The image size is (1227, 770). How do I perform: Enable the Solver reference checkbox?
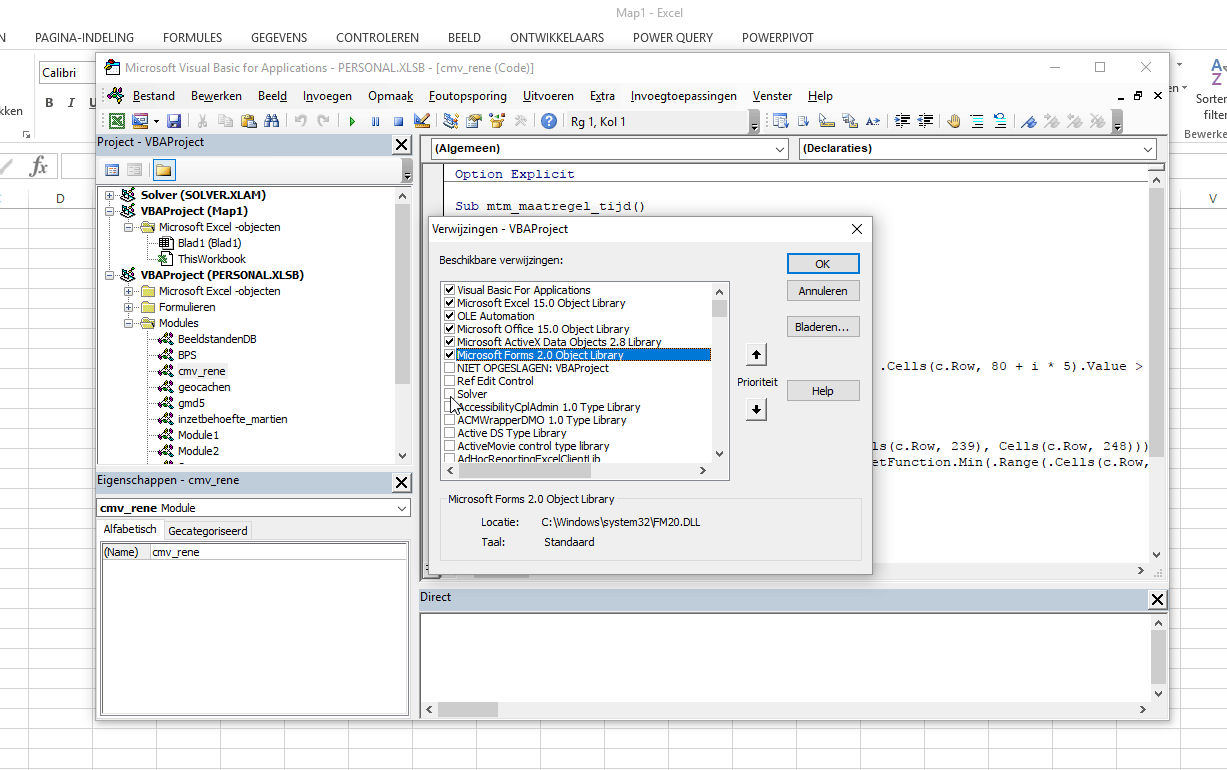tap(449, 394)
